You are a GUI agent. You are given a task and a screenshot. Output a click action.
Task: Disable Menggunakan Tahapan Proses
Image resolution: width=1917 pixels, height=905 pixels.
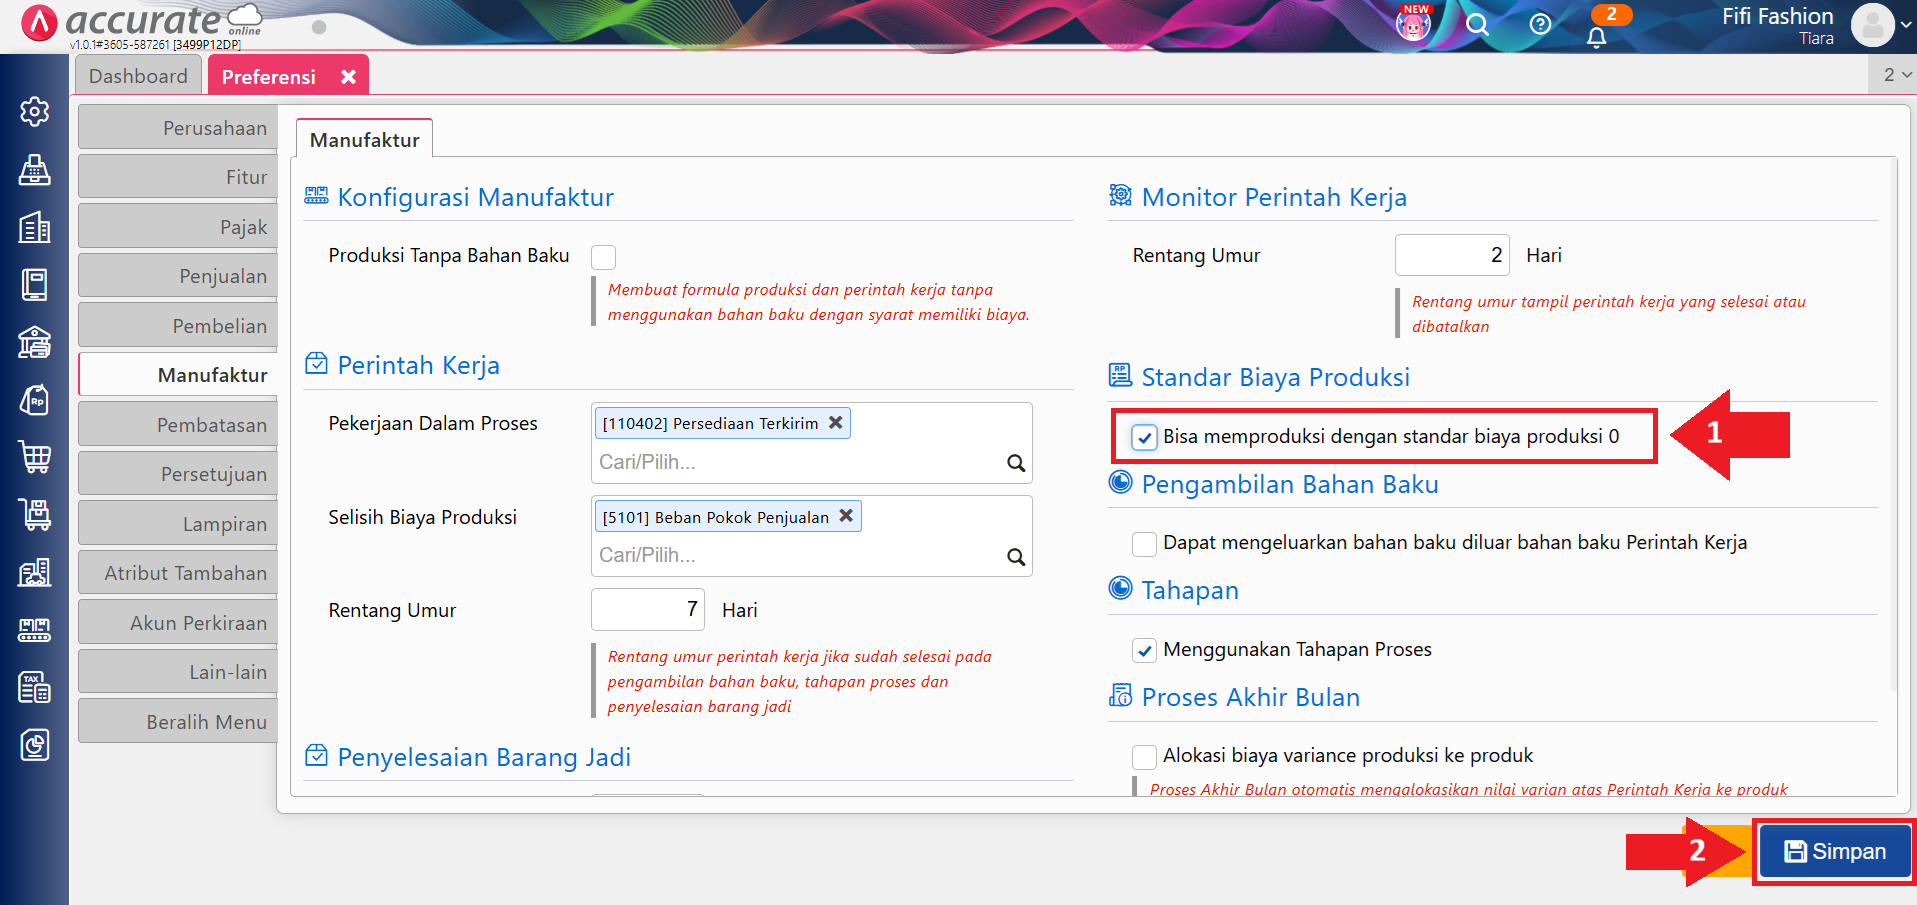coord(1143,650)
